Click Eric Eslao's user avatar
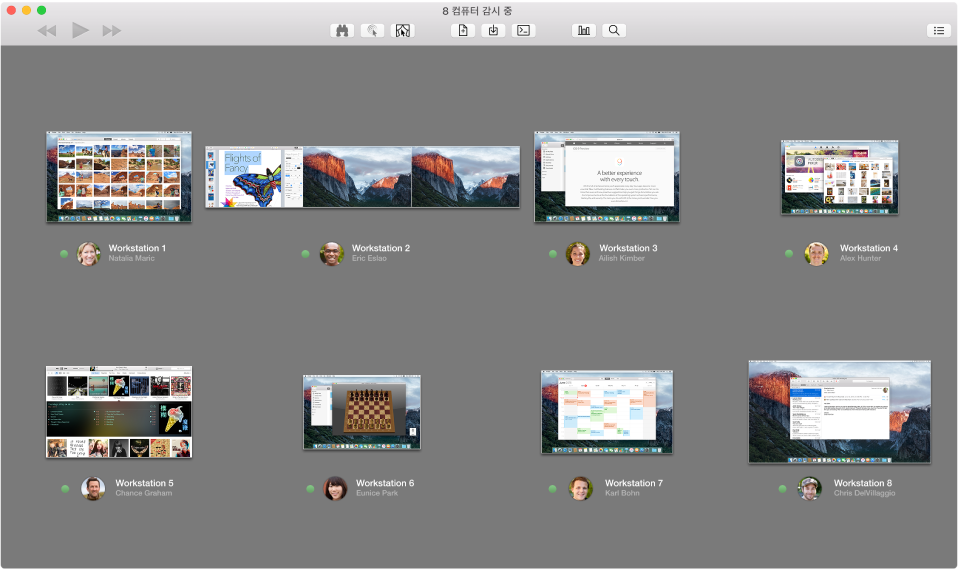Screen dimensions: 958x572 pos(331,253)
